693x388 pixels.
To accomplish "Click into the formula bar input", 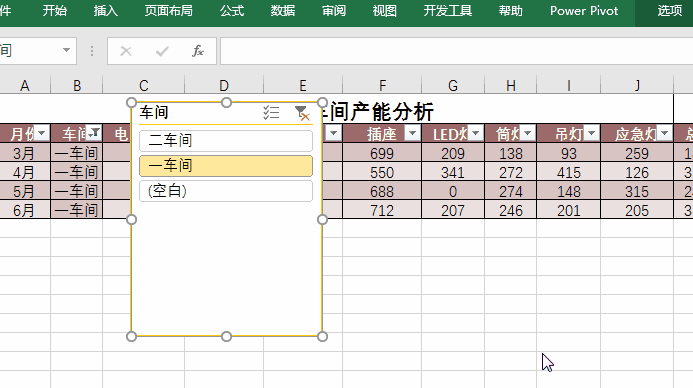I will [456, 51].
